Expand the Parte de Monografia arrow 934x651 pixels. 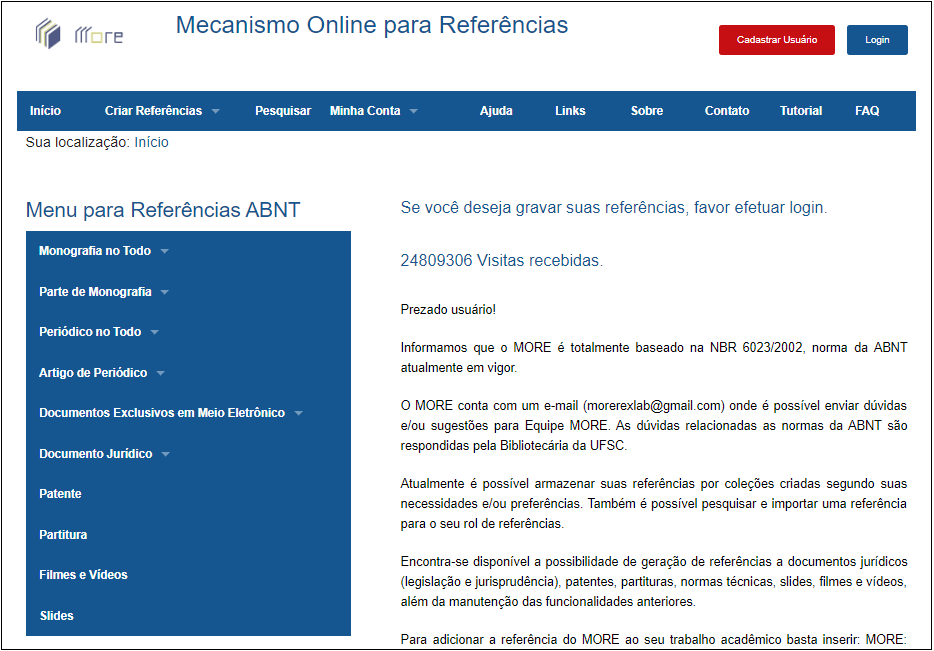pyautogui.click(x=165, y=292)
